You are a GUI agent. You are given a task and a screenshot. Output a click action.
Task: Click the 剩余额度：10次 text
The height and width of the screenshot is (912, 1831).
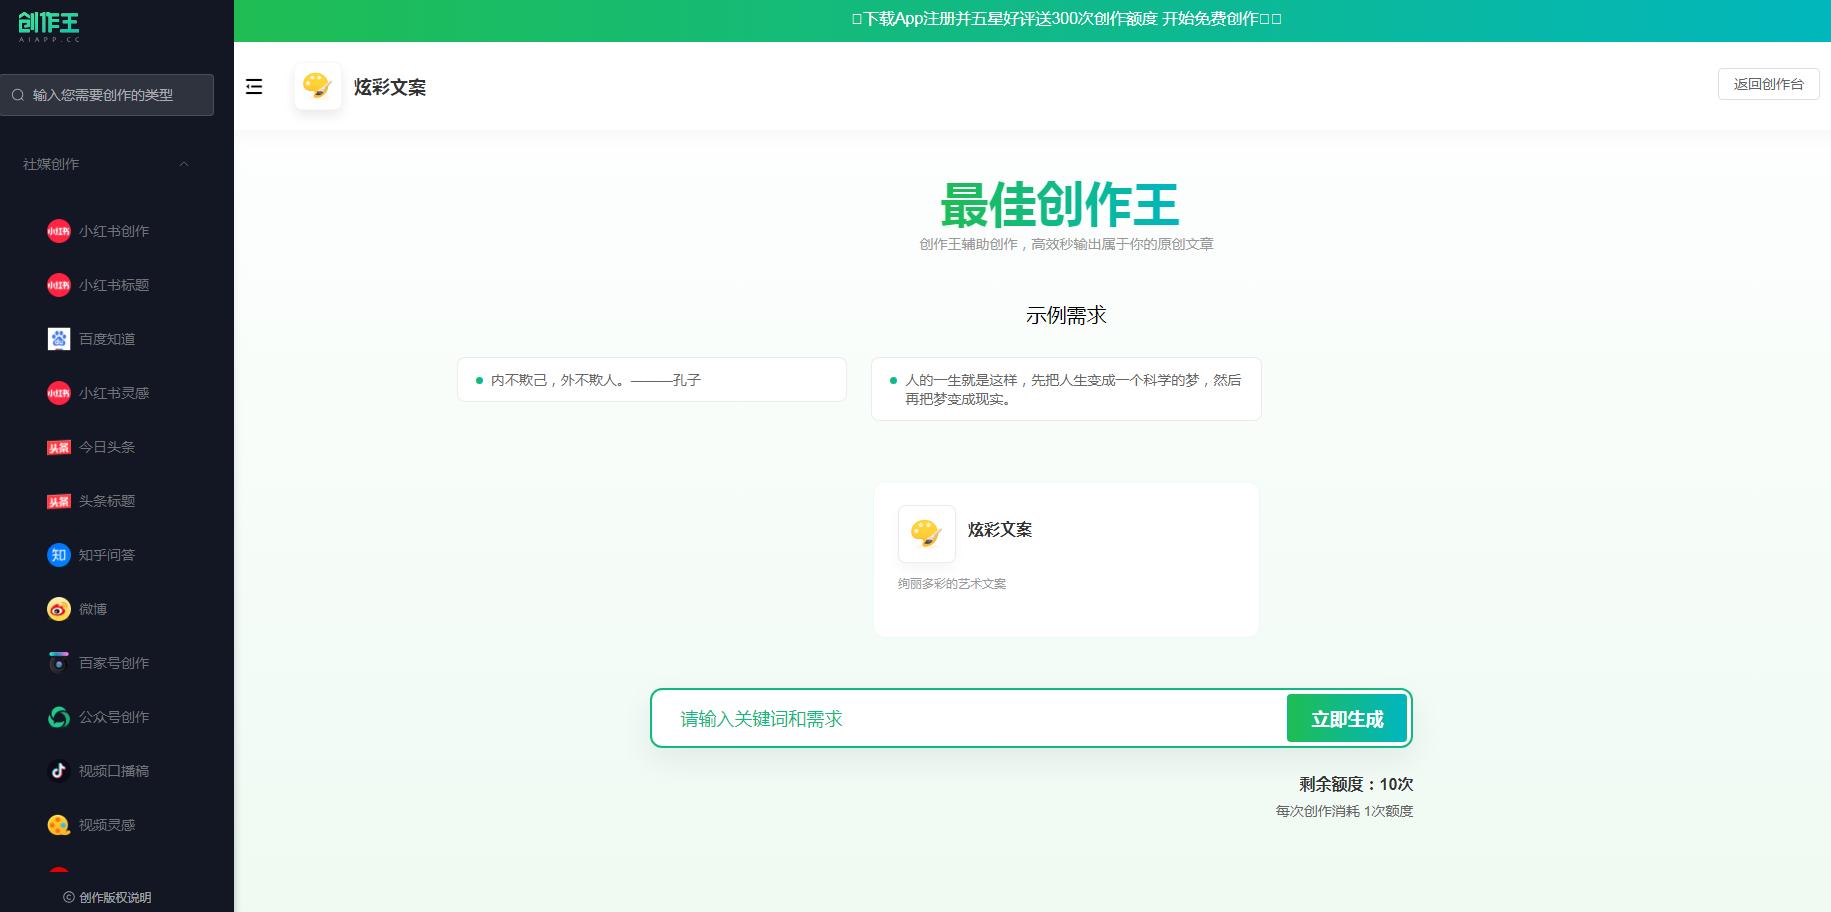pos(1356,784)
